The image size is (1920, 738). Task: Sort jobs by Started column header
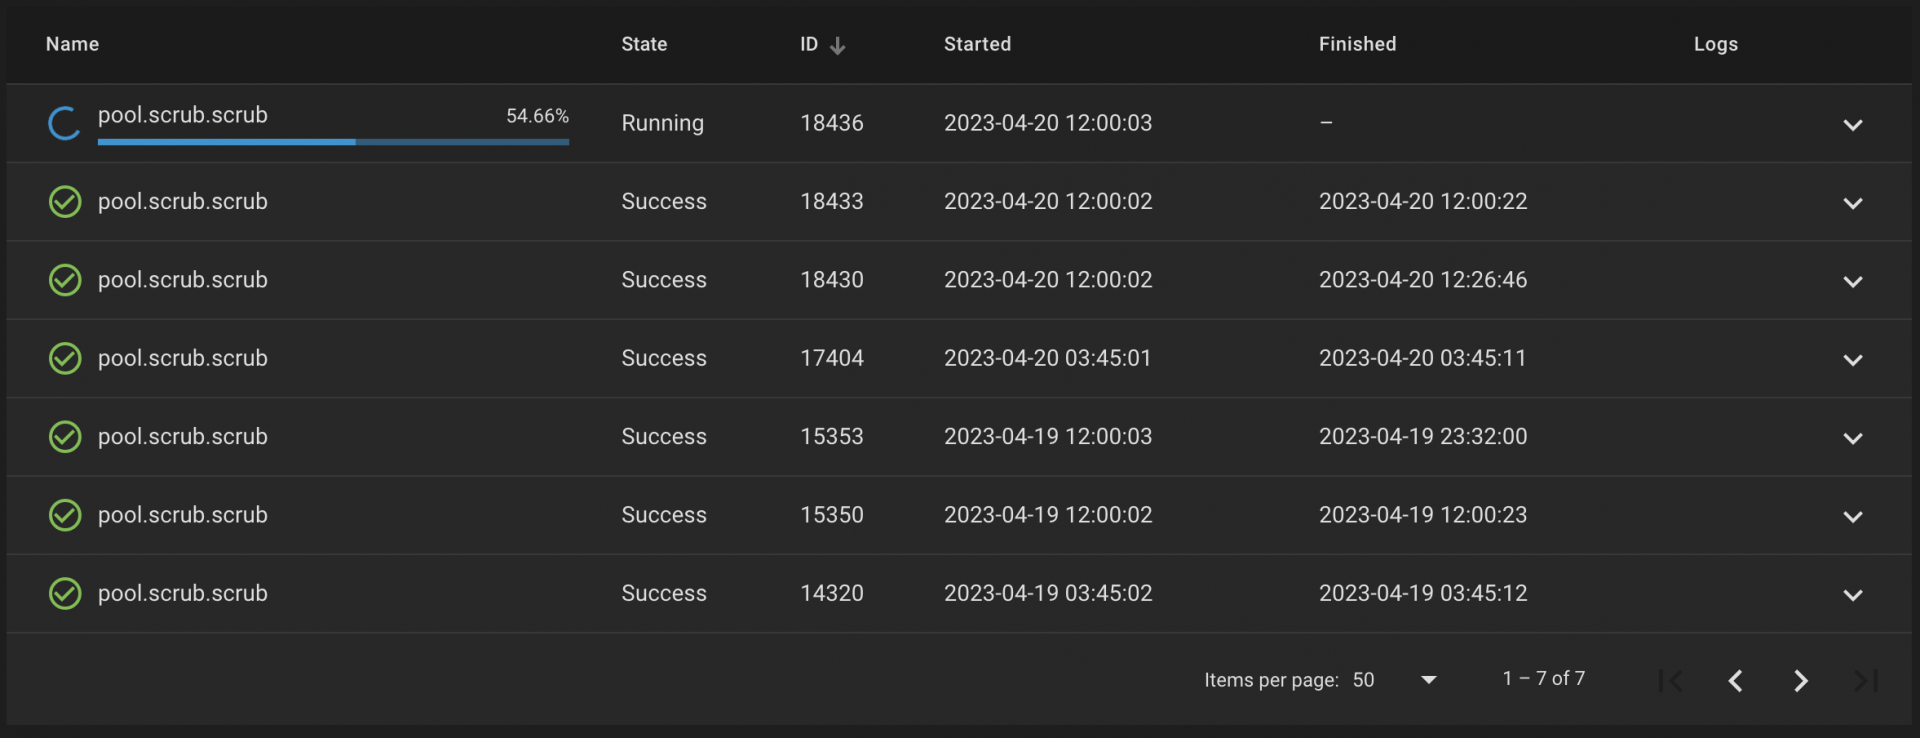point(977,44)
